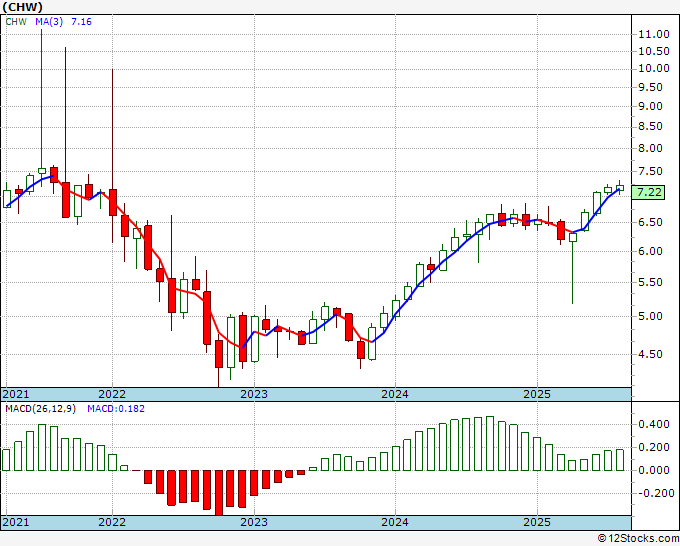Select the 9.00 price axis label
The height and width of the screenshot is (546, 680).
tap(651, 106)
